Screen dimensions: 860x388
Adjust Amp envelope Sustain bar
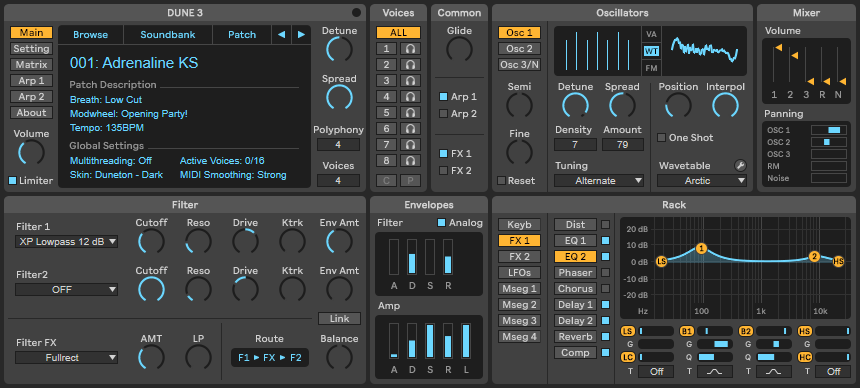coord(429,341)
